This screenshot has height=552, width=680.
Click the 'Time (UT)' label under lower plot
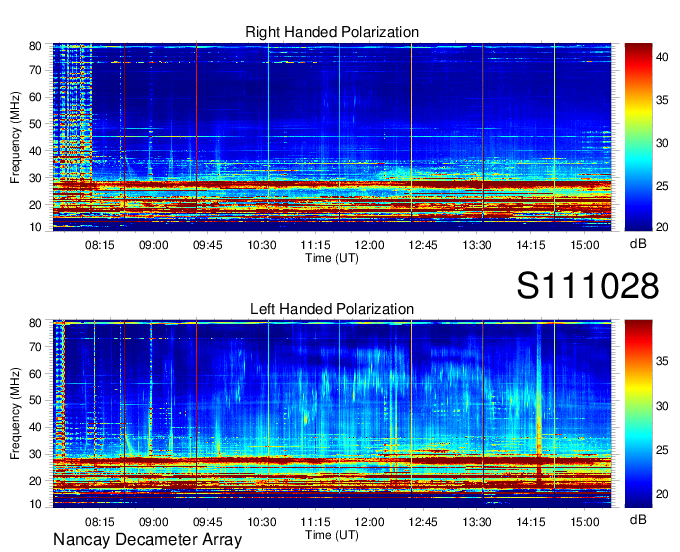(x=332, y=535)
